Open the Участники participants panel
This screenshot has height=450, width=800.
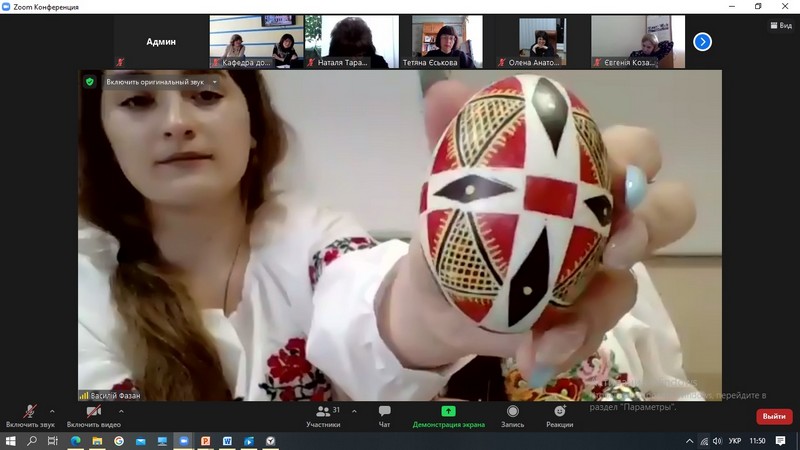pos(323,416)
